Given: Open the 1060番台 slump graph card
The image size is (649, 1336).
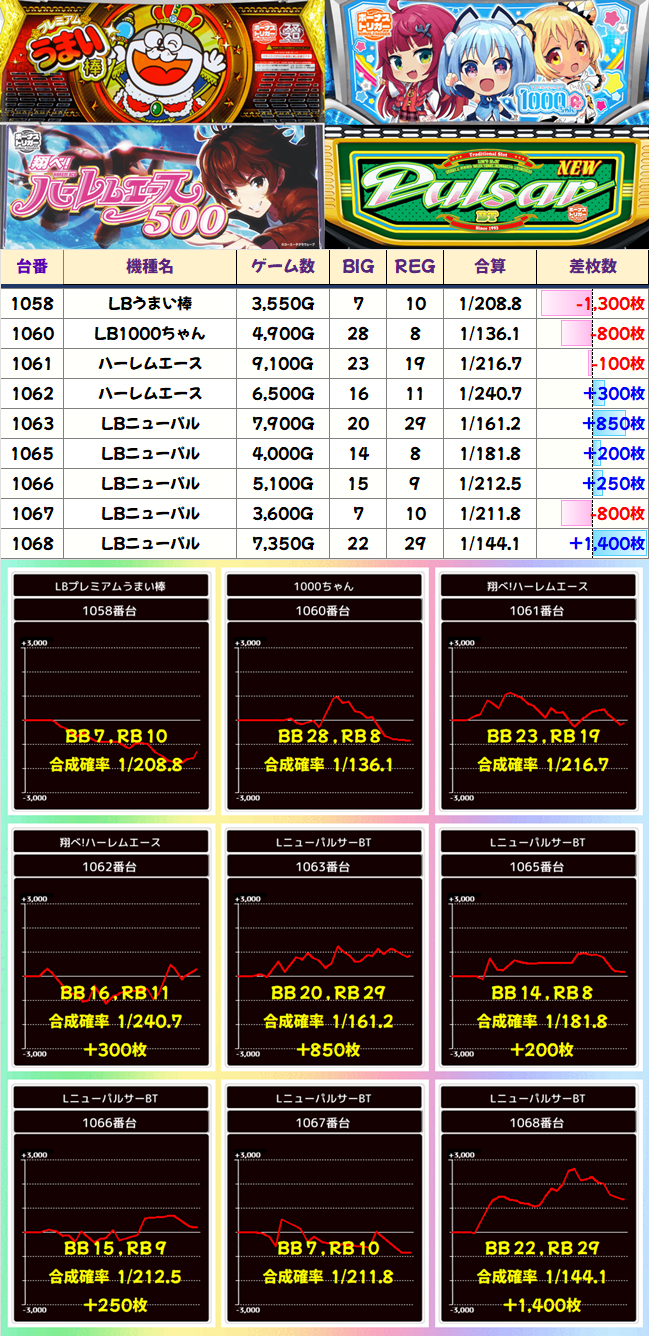Looking at the screenshot, I should 324,691.
